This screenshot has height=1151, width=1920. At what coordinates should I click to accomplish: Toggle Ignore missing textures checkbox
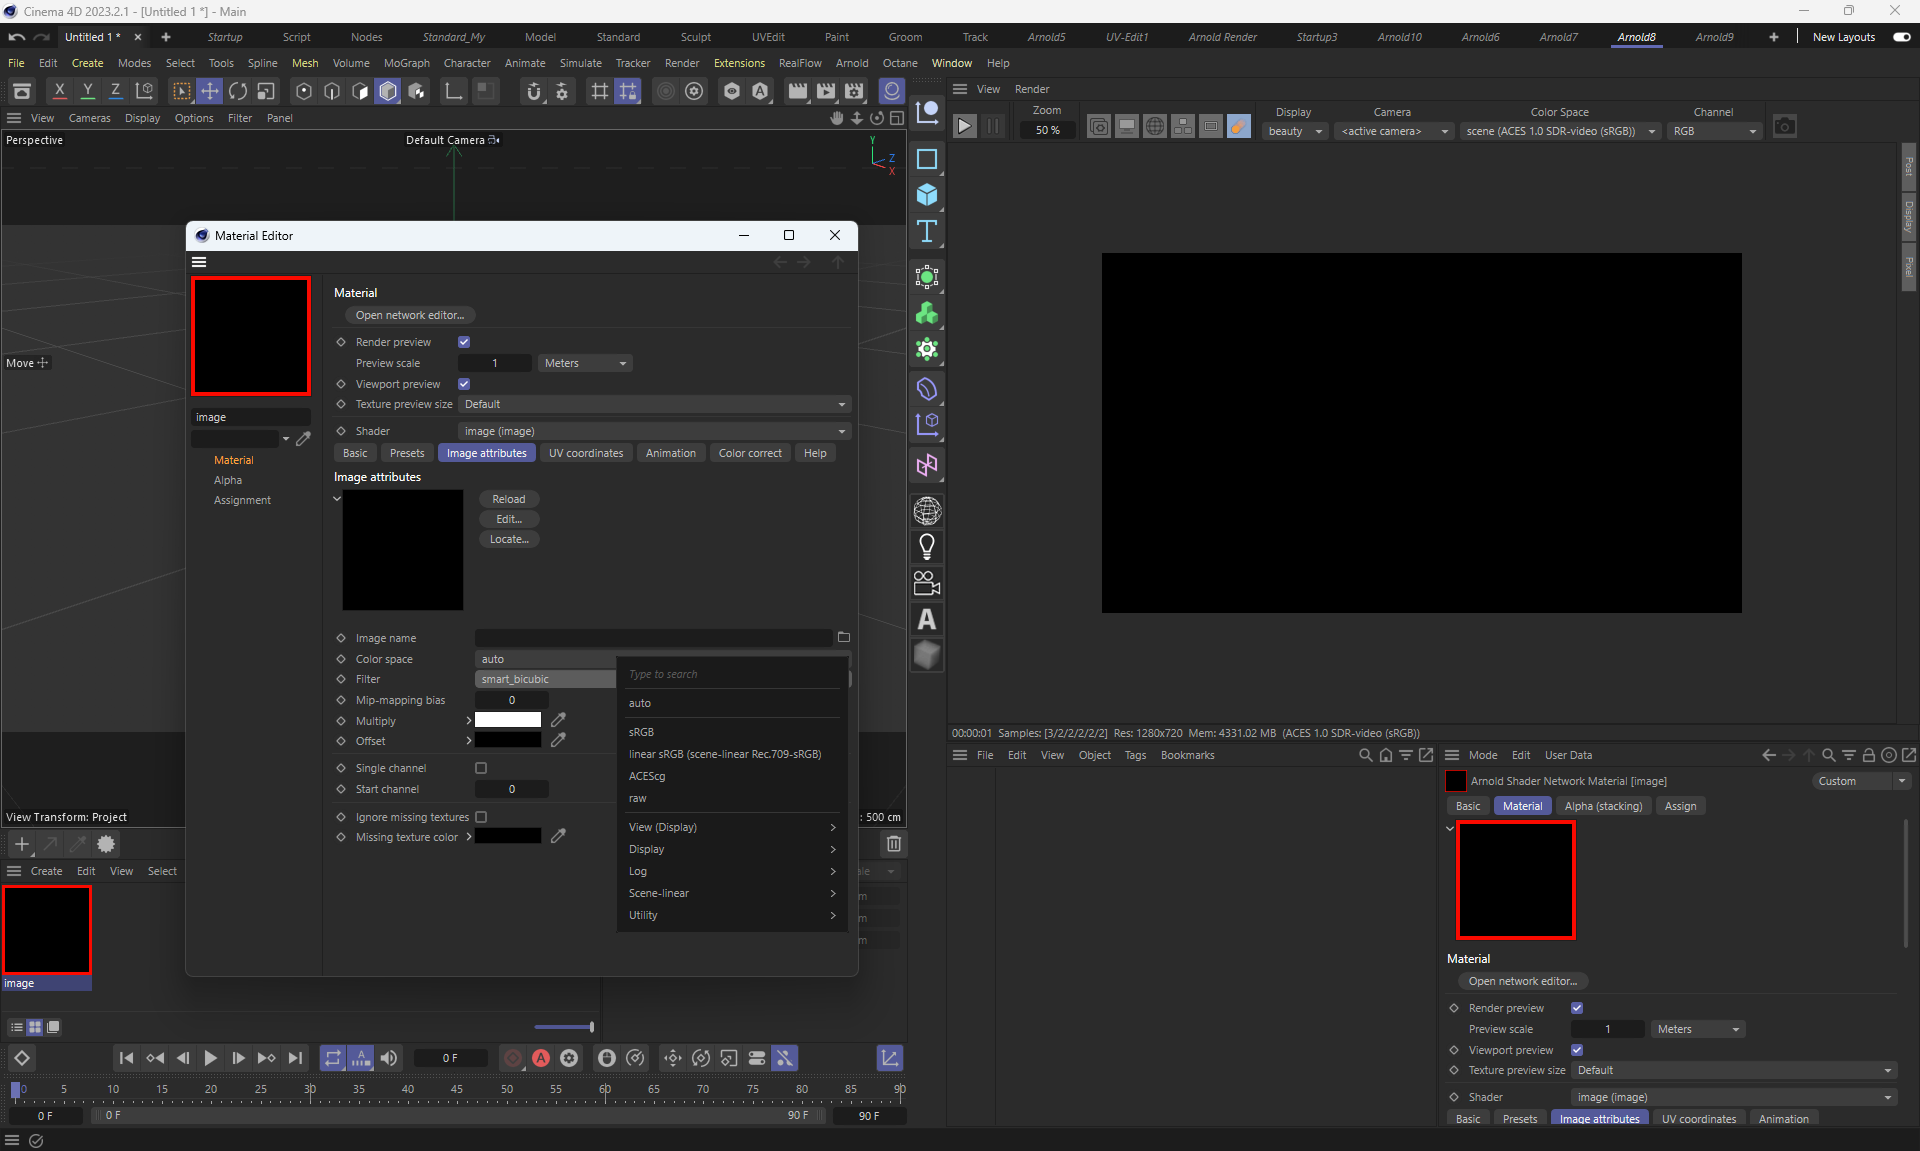click(481, 817)
